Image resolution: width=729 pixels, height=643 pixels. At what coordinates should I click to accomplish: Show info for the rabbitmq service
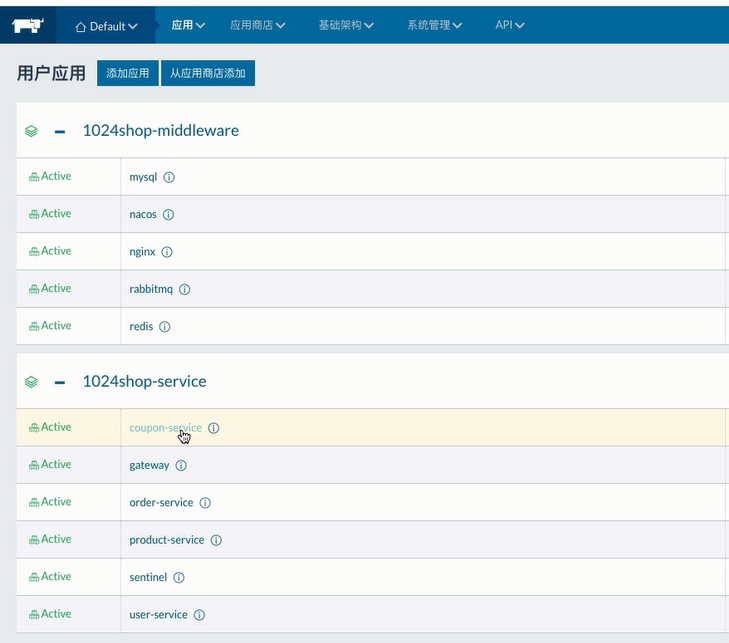pos(185,289)
